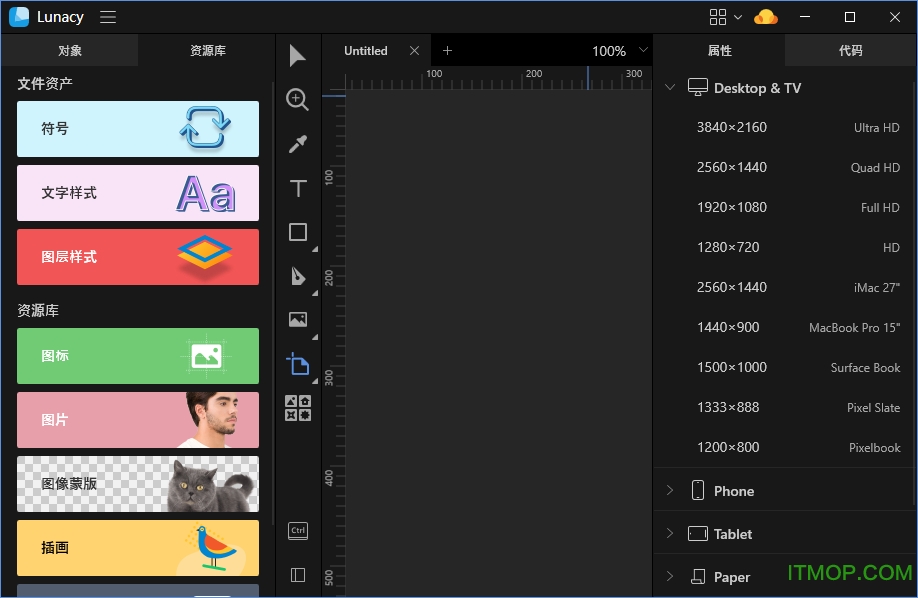Open the icons and components tool
918x598 pixels.
(298, 408)
